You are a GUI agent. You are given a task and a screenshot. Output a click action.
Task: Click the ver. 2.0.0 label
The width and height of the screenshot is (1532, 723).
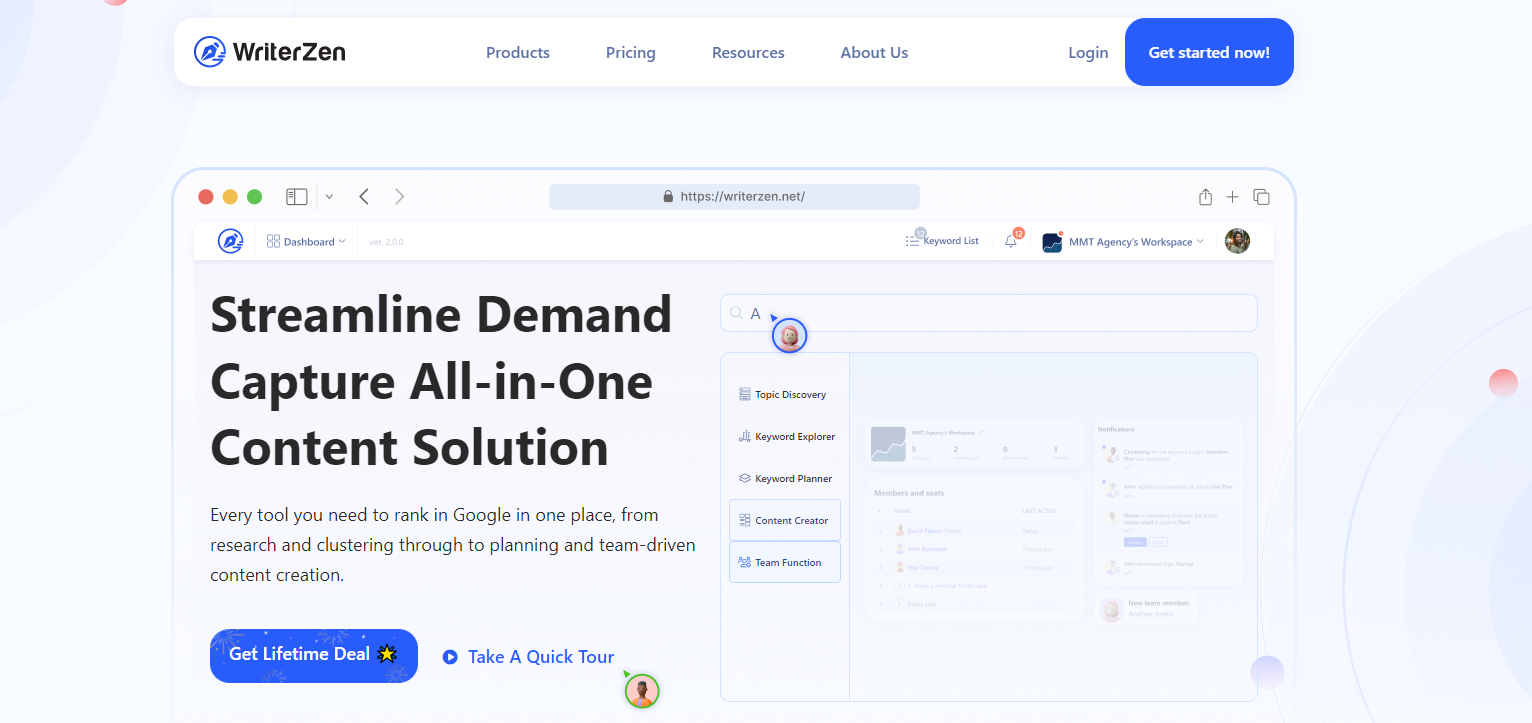386,242
